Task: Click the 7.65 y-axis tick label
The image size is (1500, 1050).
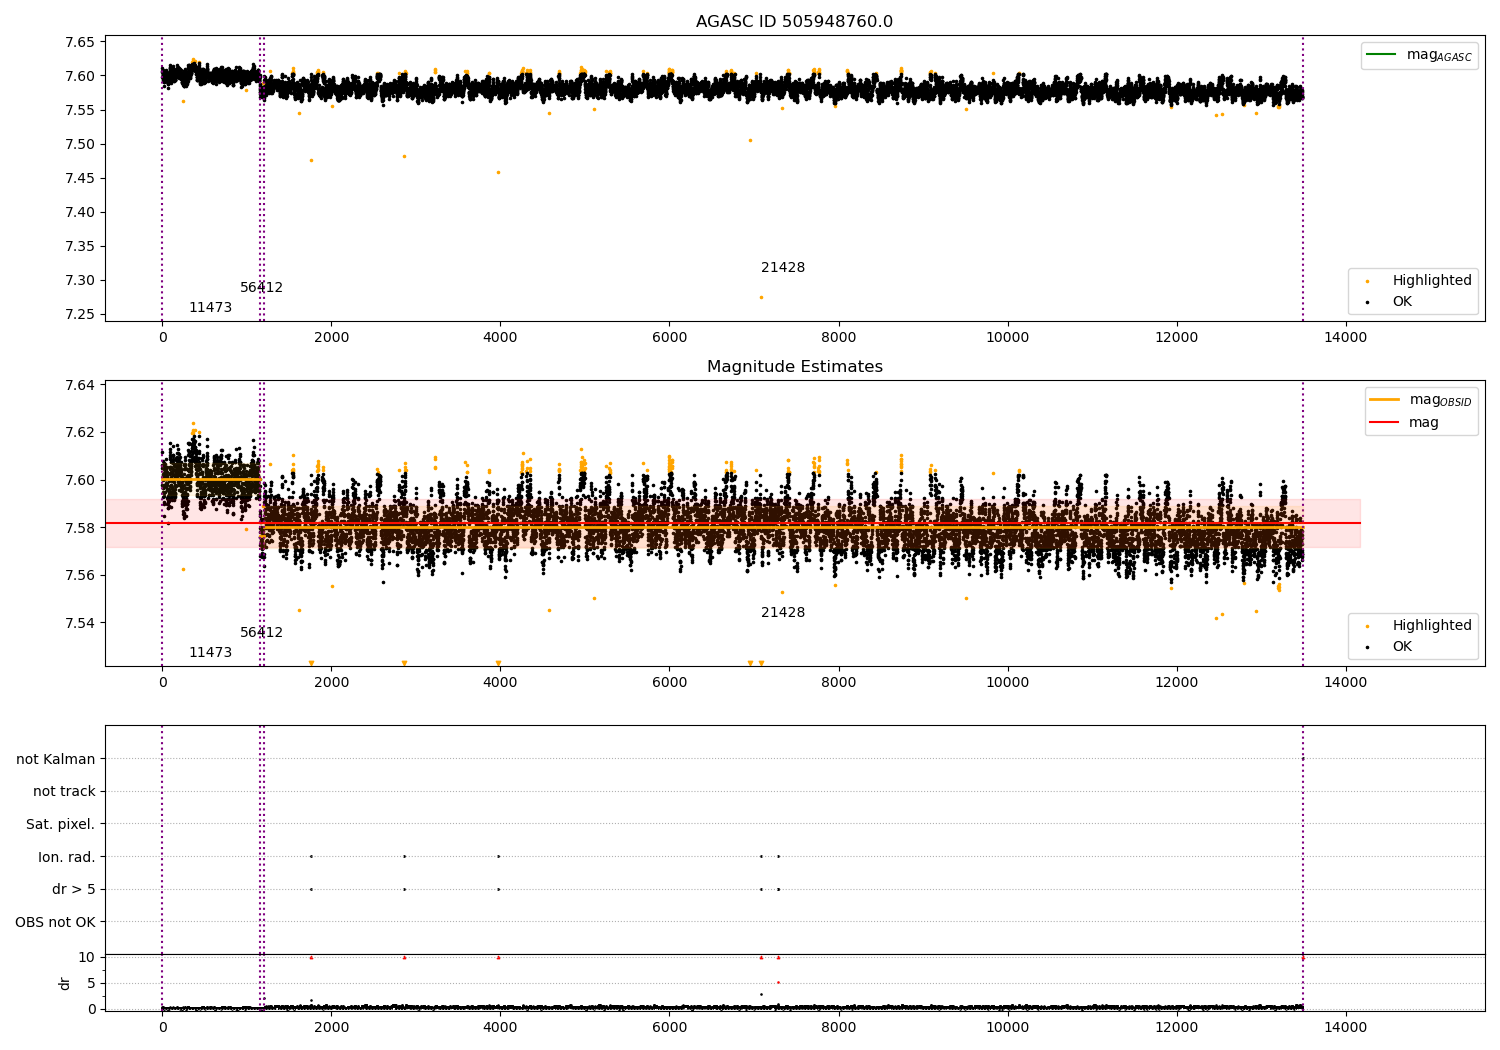Action: [81, 42]
